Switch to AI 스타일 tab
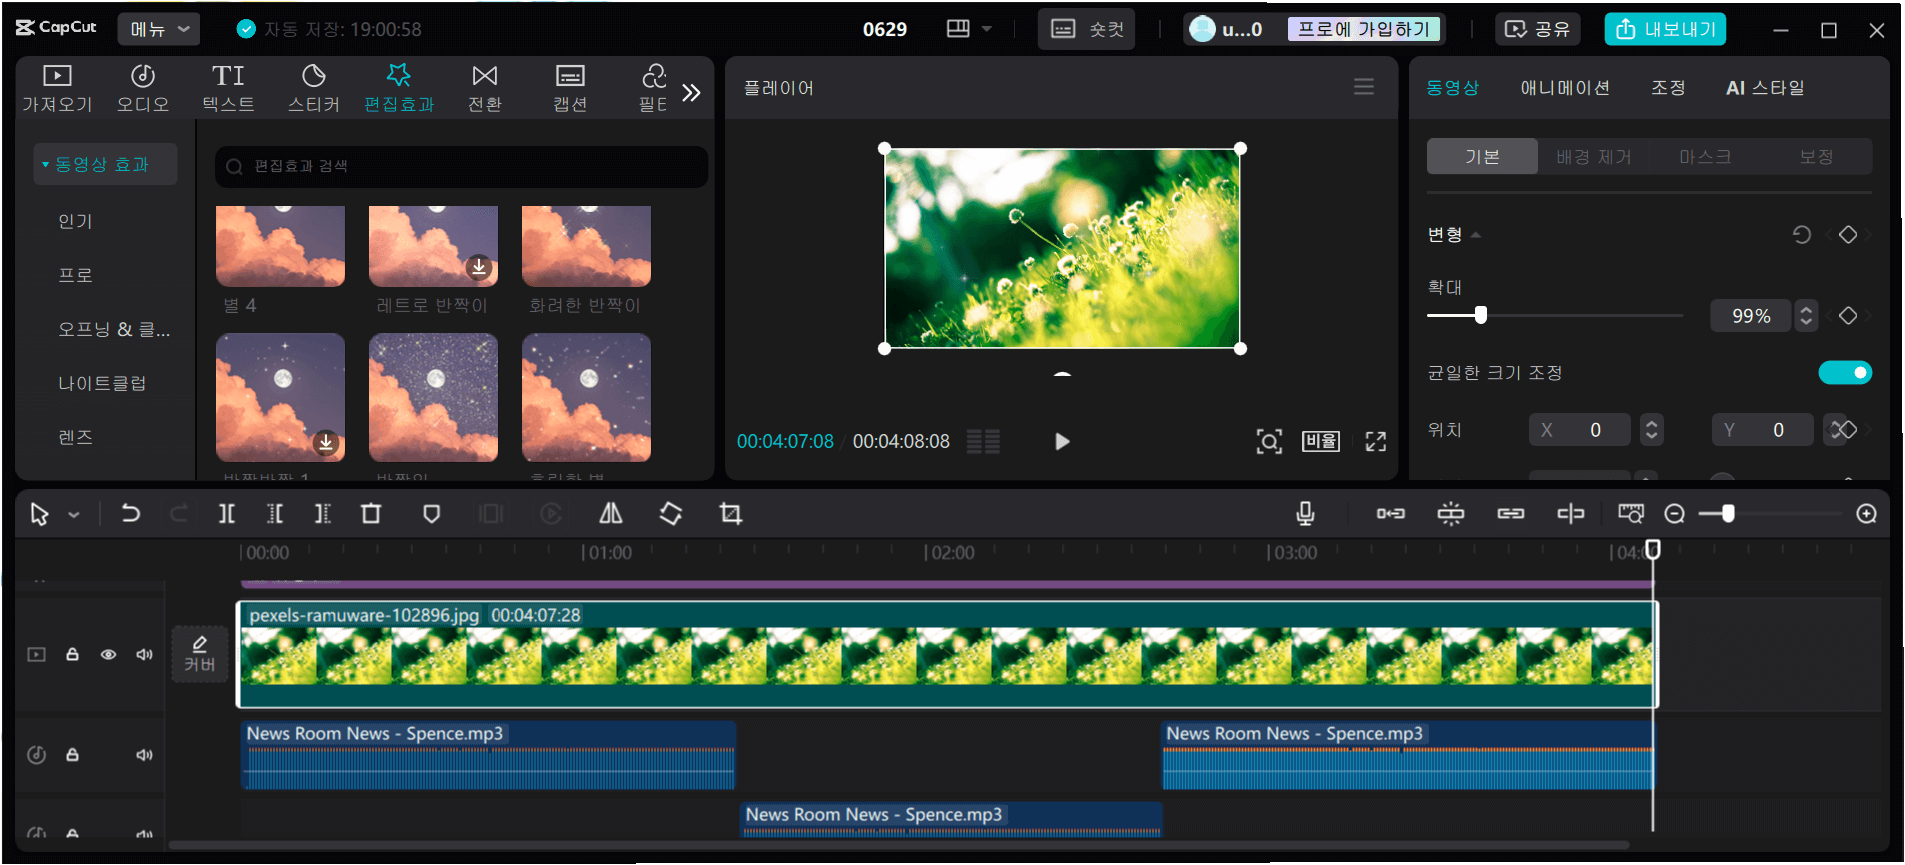Image resolution: width=1905 pixels, height=865 pixels. [x=1765, y=88]
